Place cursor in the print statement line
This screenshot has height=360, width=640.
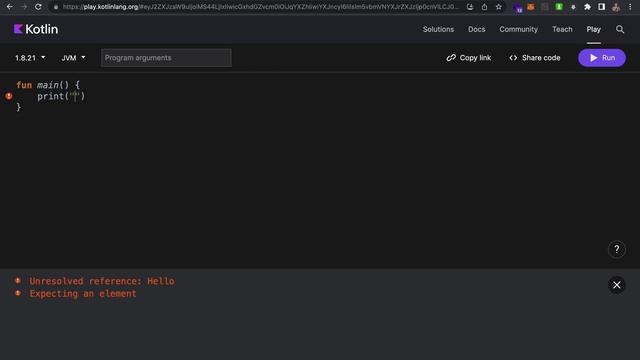pyautogui.click(x=61, y=96)
